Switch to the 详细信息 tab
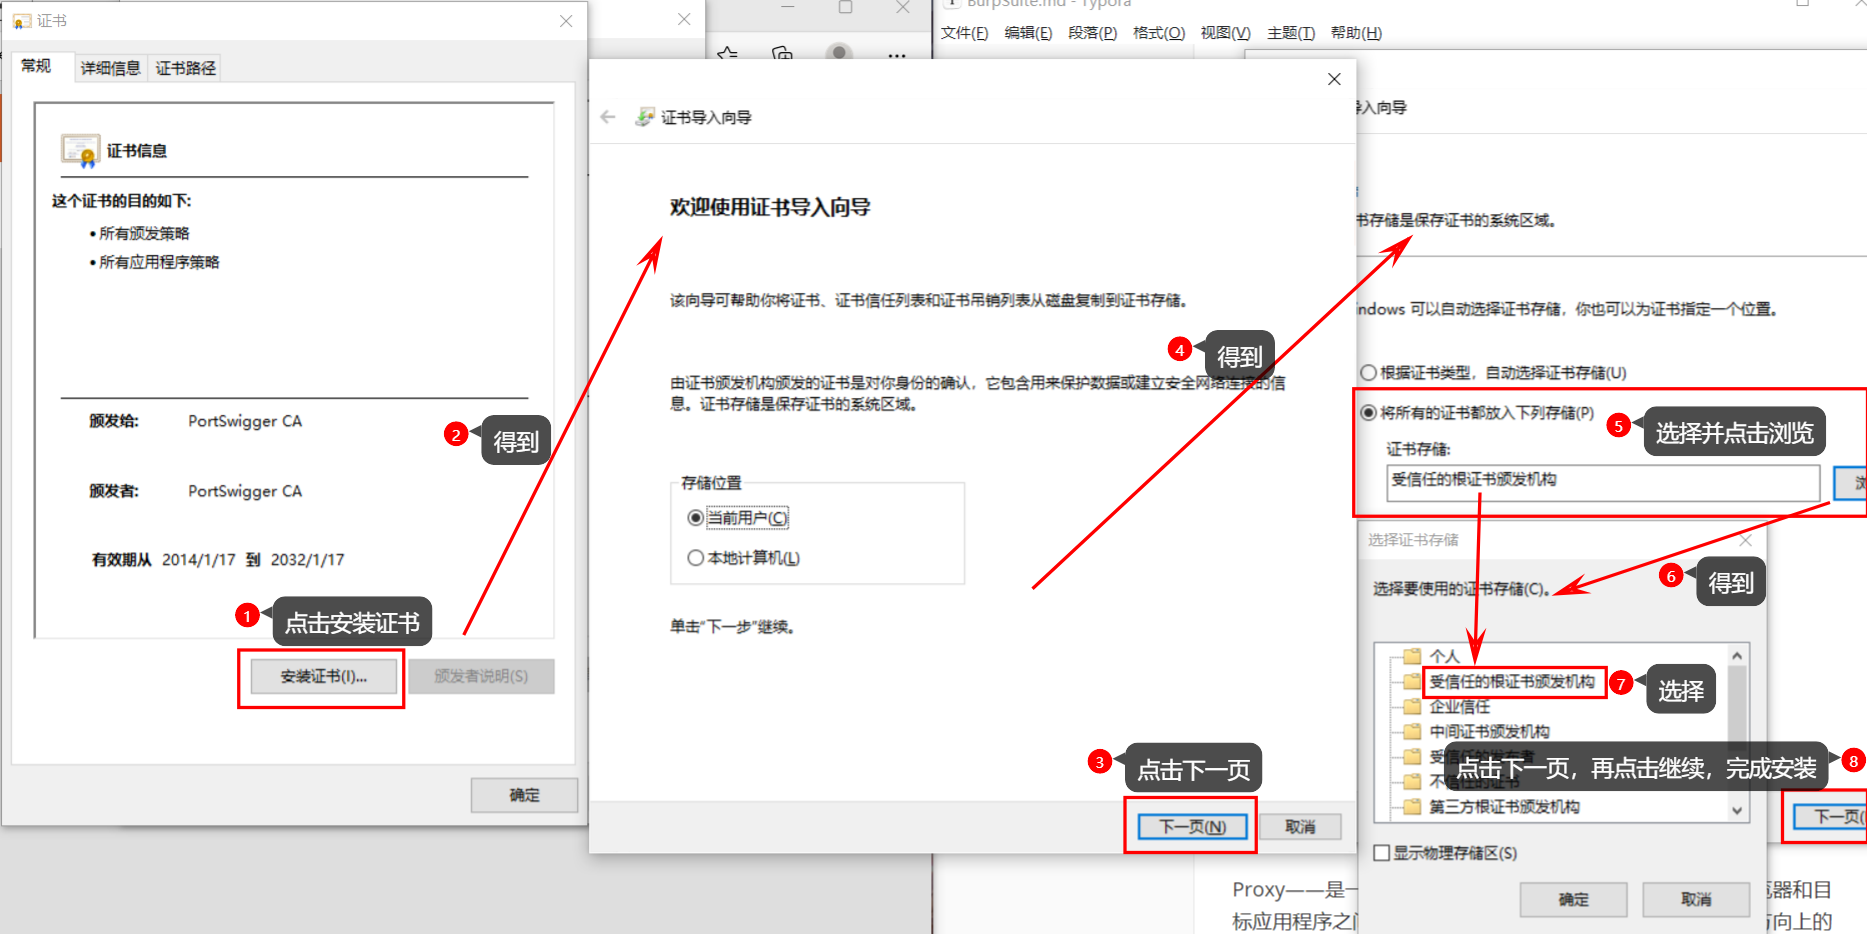The height and width of the screenshot is (934, 1867). 110,68
